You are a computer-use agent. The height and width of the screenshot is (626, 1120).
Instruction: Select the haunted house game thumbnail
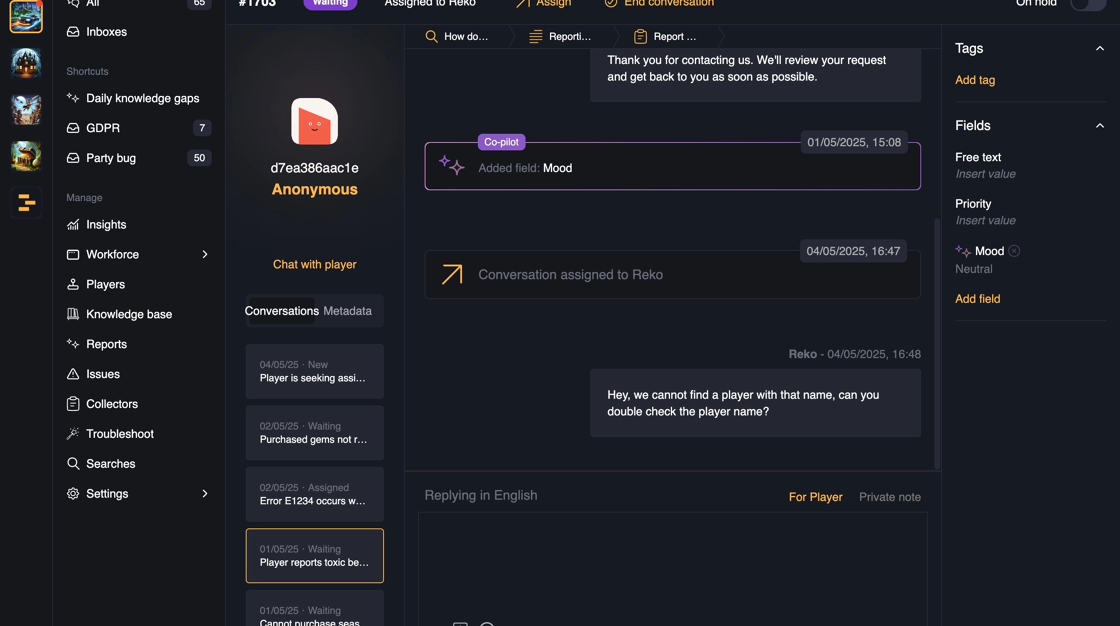[26, 64]
